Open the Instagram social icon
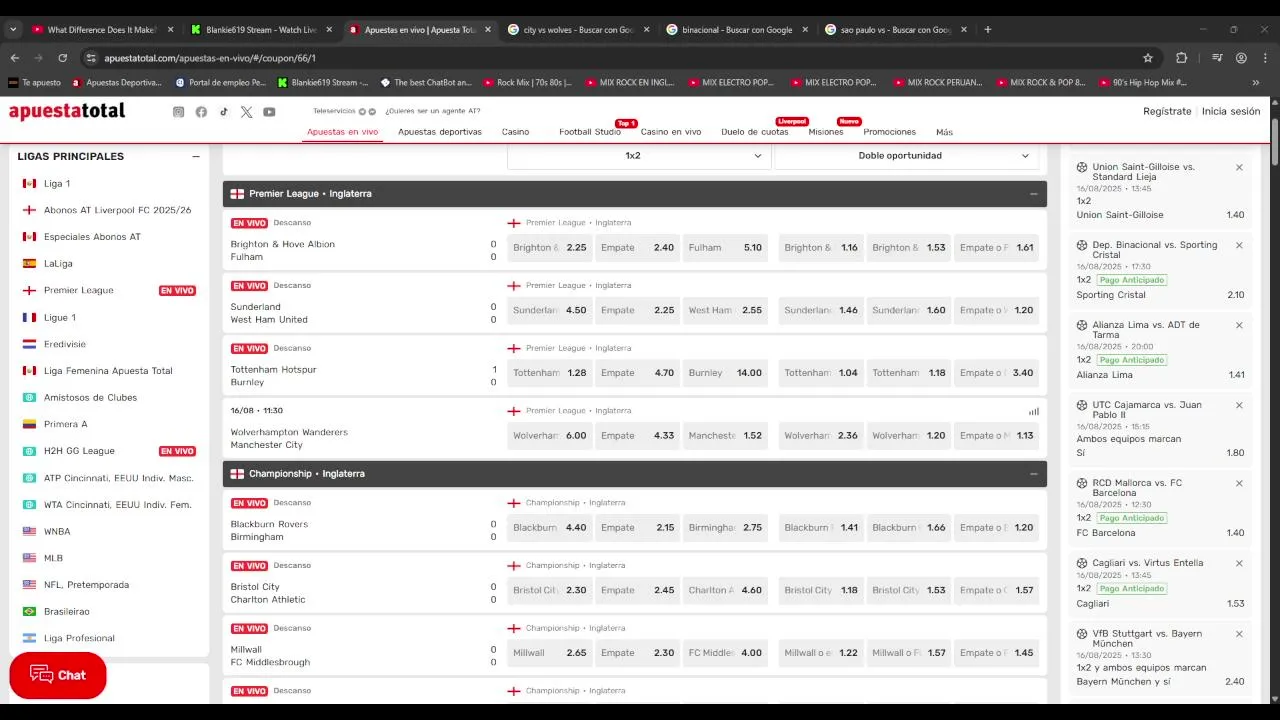Viewport: 1280px width, 720px height. point(178,112)
